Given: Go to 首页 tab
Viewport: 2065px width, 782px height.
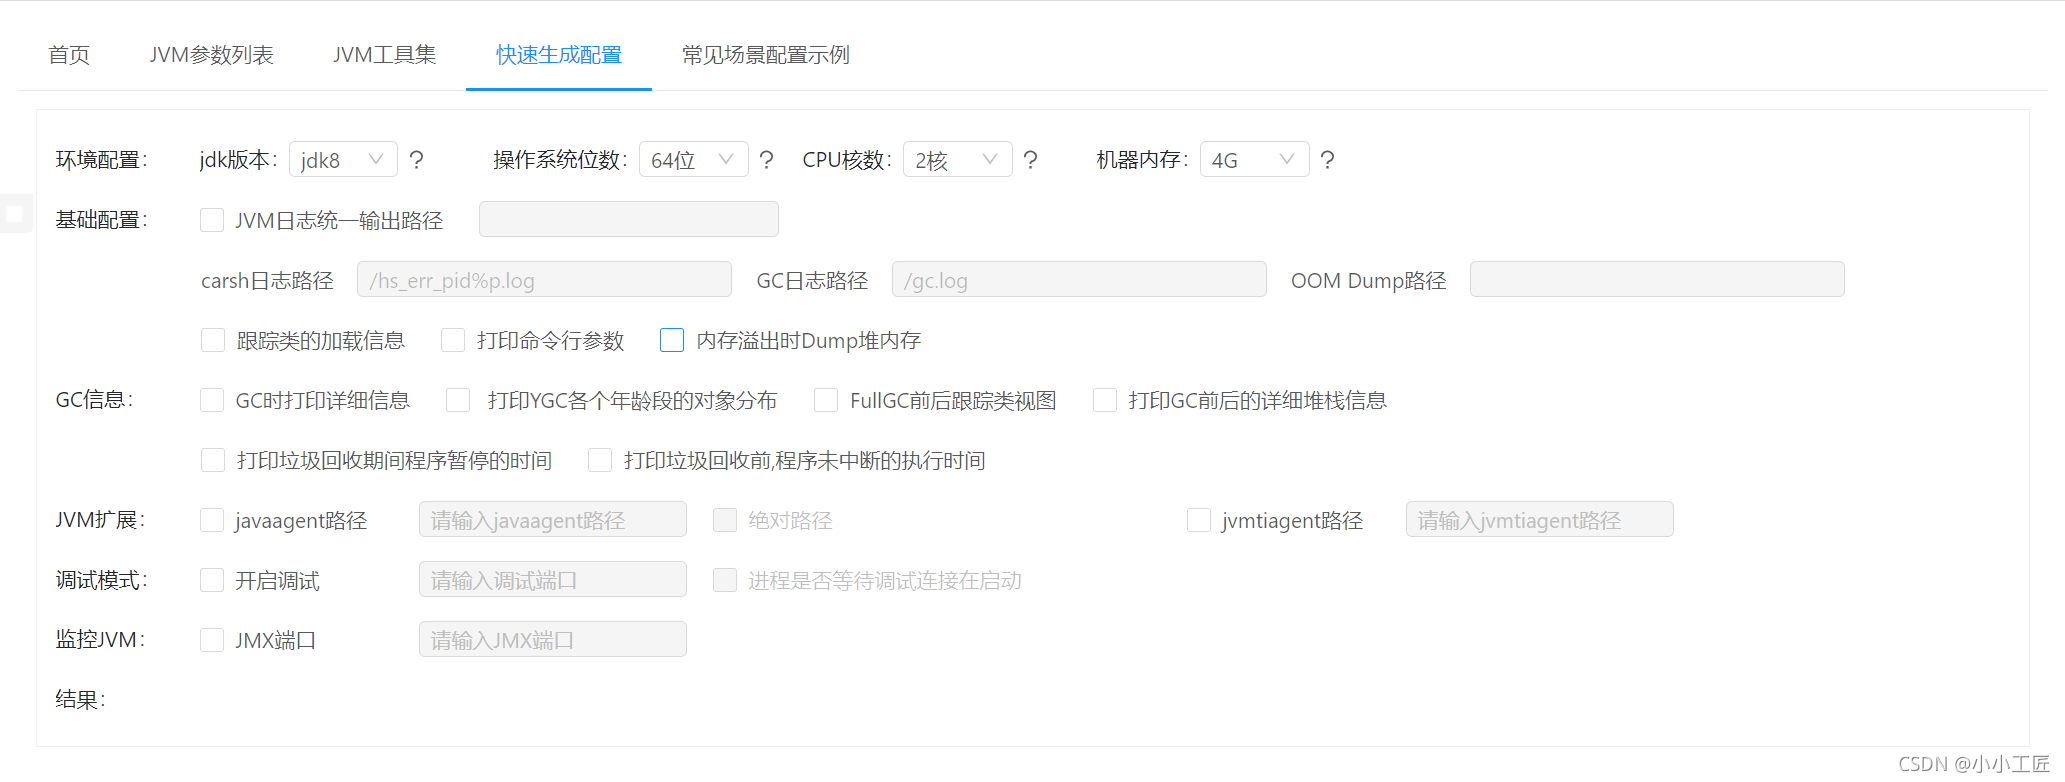Looking at the screenshot, I should pos(69,55).
